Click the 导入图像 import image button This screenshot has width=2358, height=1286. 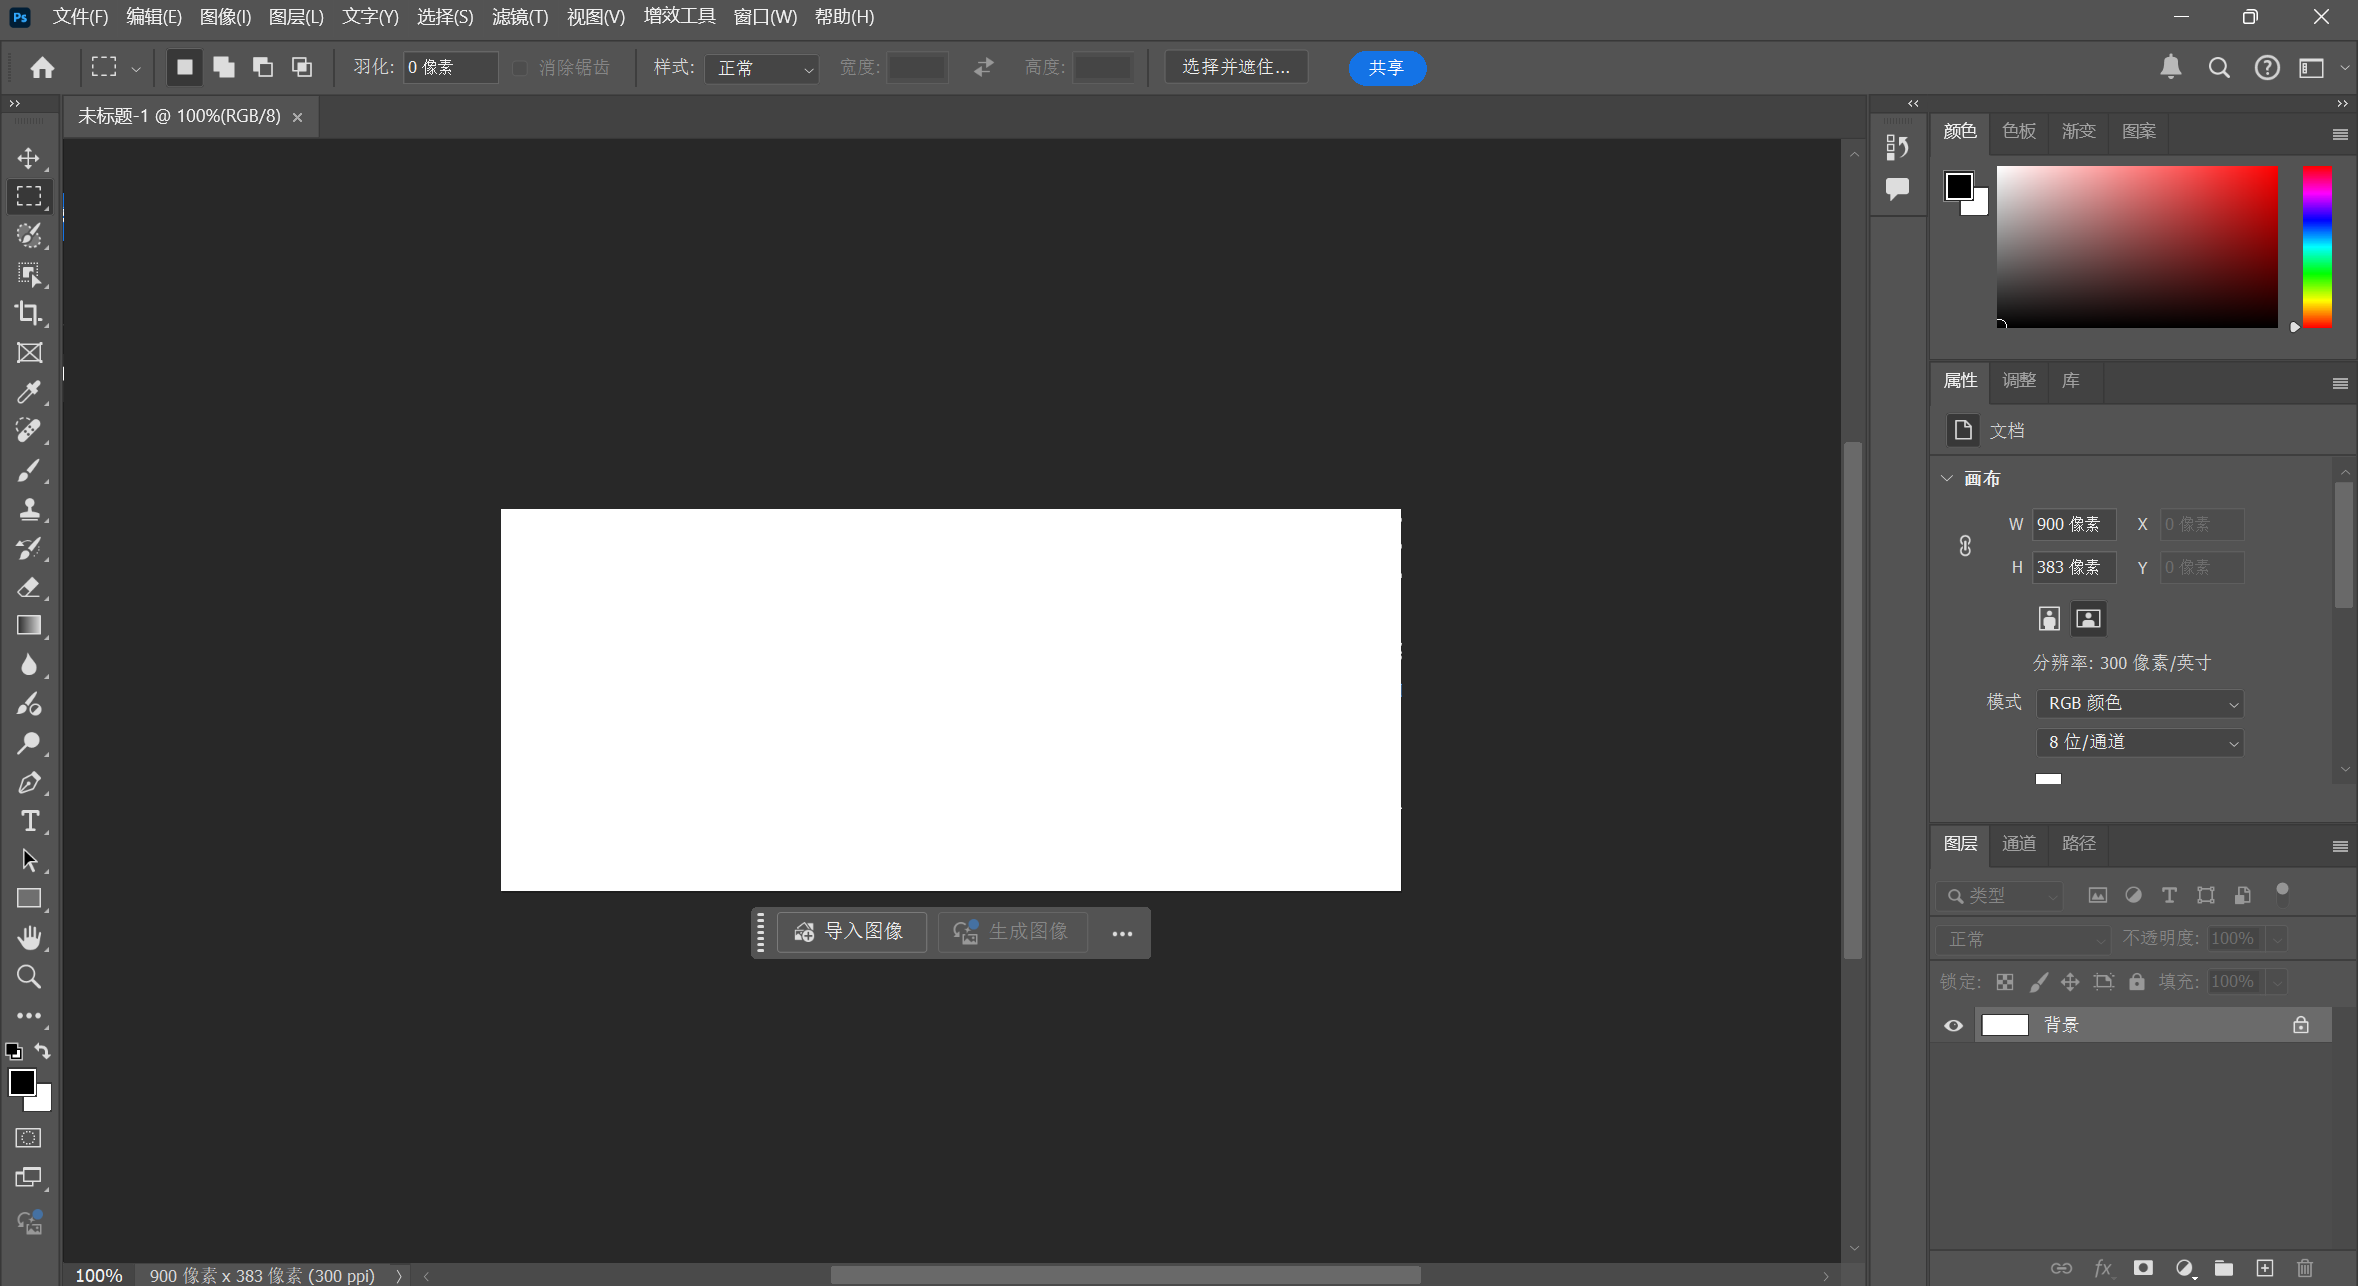851,932
